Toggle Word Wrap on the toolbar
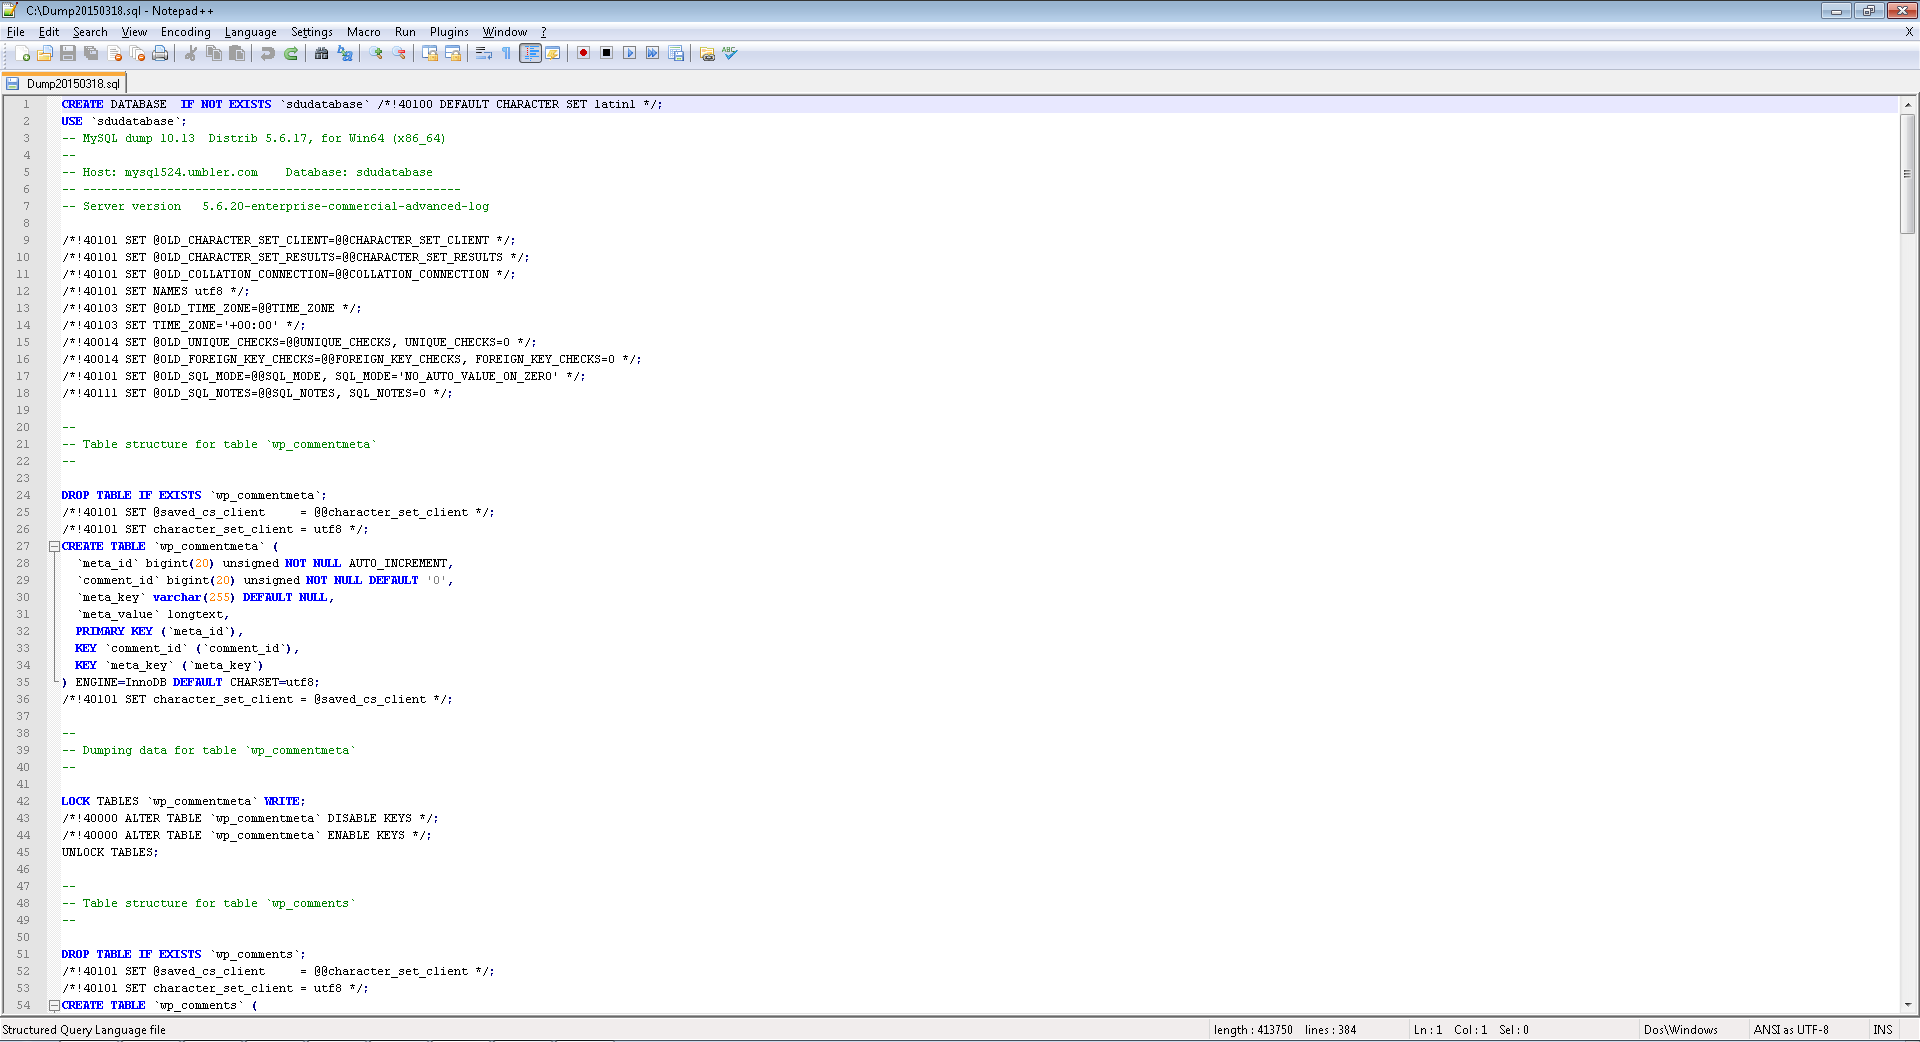 click(x=486, y=53)
